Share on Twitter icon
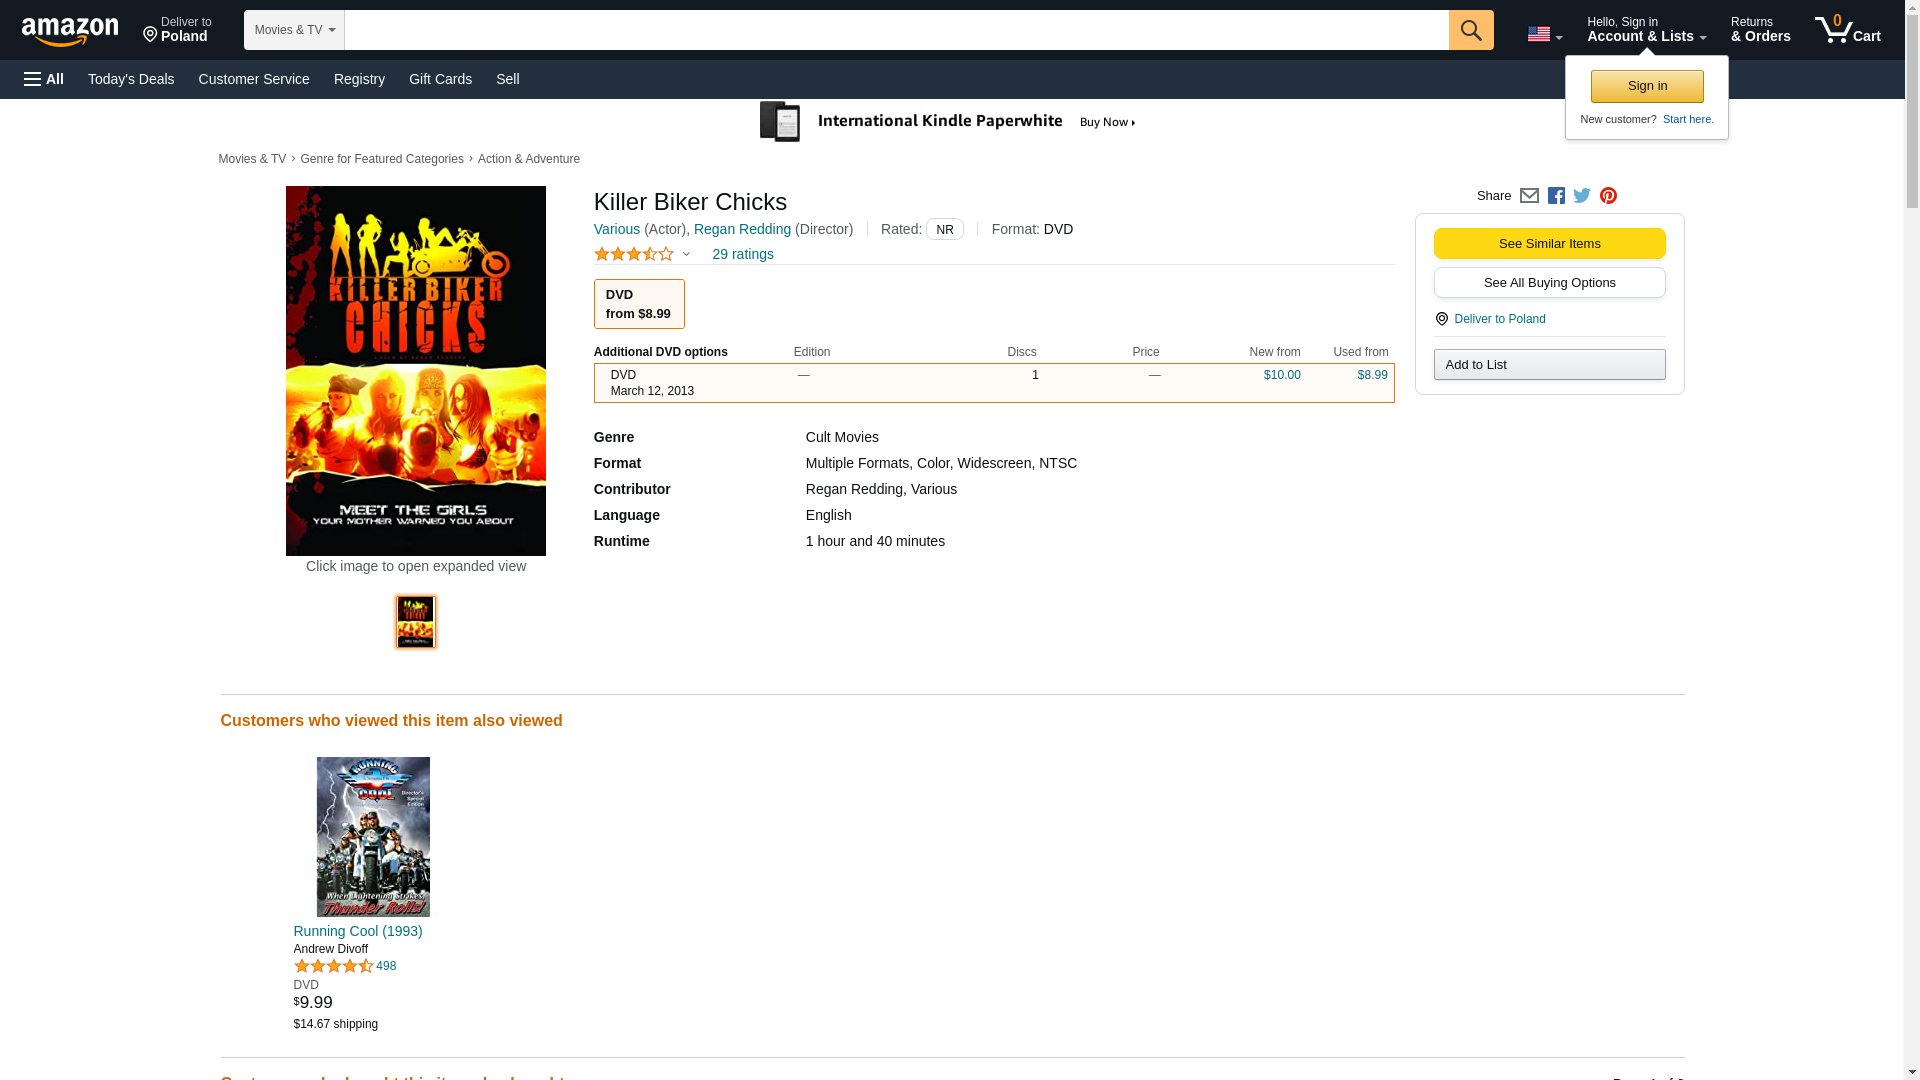Image resolution: width=1920 pixels, height=1080 pixels. [x=1582, y=196]
